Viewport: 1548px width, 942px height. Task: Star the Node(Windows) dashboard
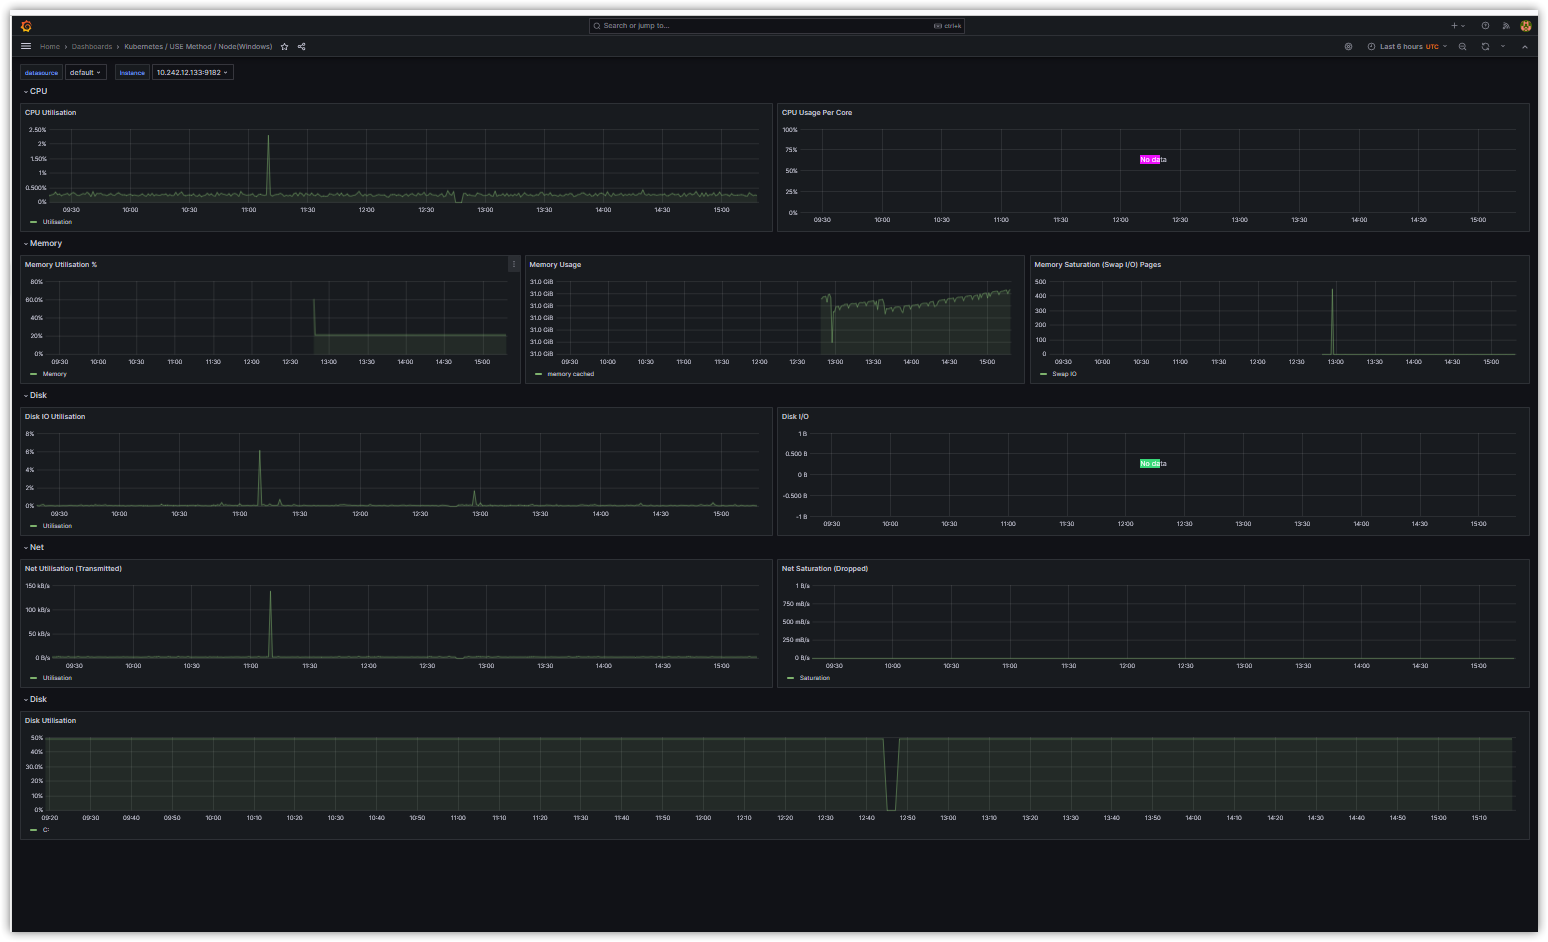(284, 46)
